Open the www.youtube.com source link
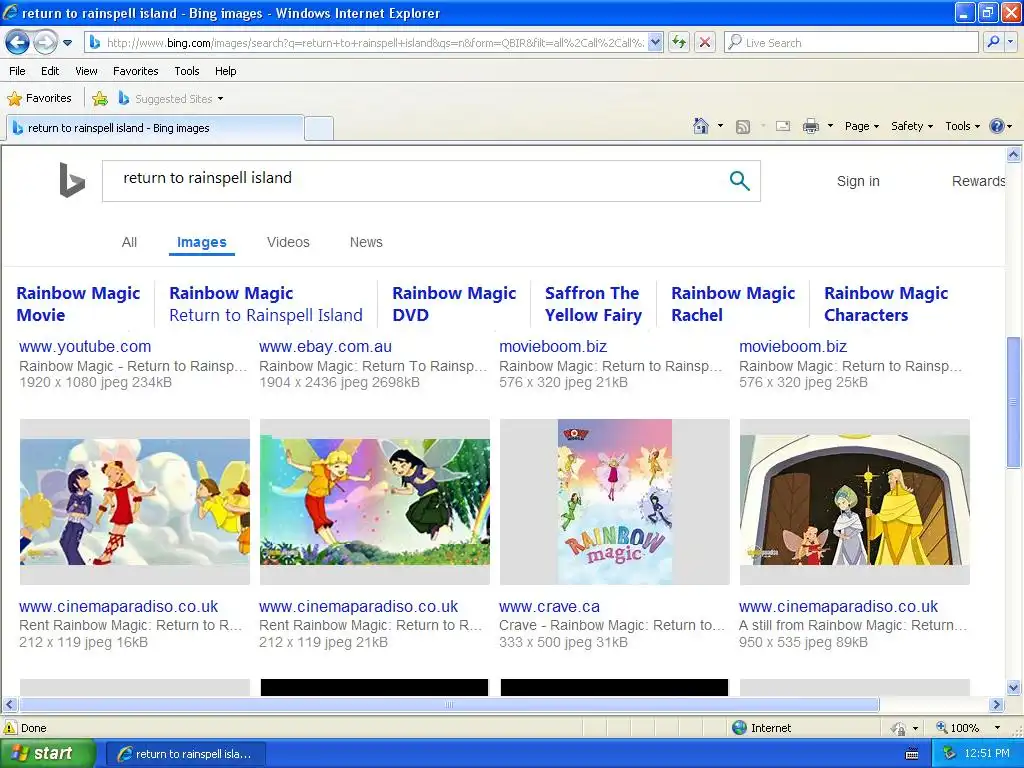The height and width of the screenshot is (768, 1024). [85, 347]
